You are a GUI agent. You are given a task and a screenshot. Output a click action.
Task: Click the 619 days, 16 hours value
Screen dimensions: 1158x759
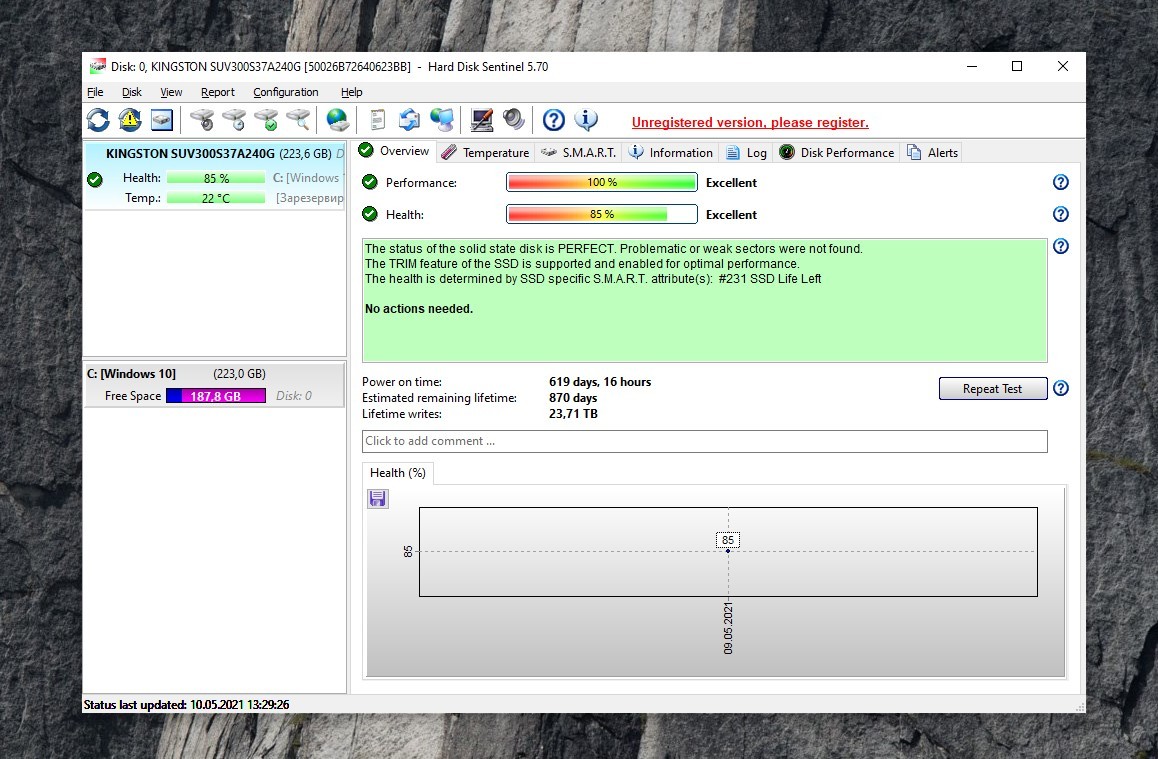[600, 382]
